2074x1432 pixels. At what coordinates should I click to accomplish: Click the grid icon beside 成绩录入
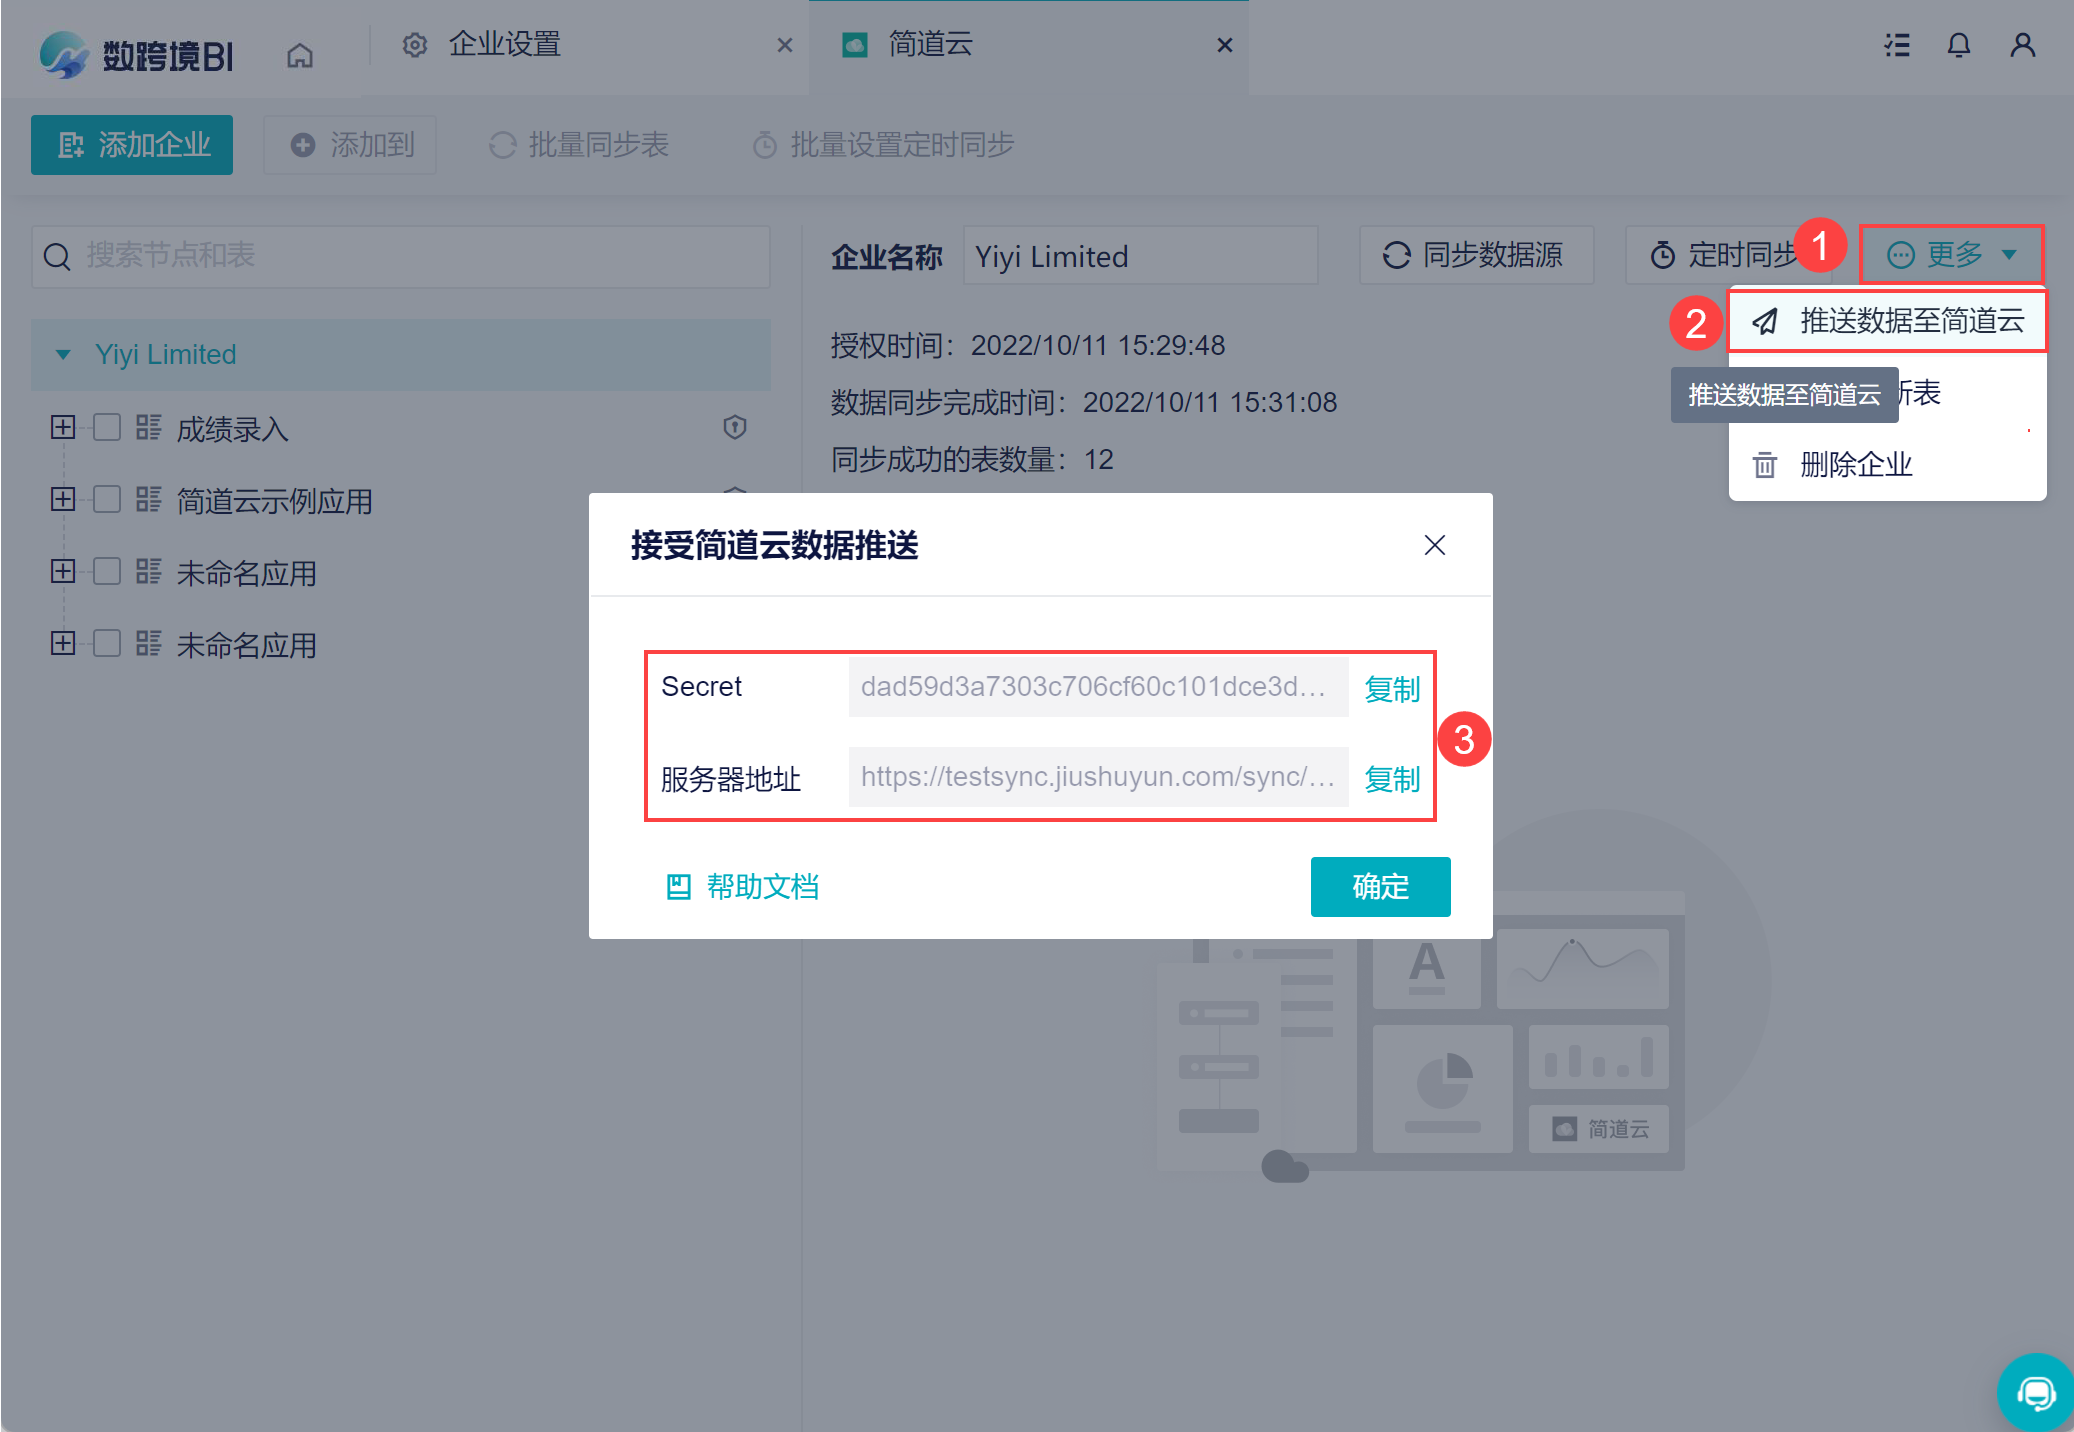(x=149, y=427)
